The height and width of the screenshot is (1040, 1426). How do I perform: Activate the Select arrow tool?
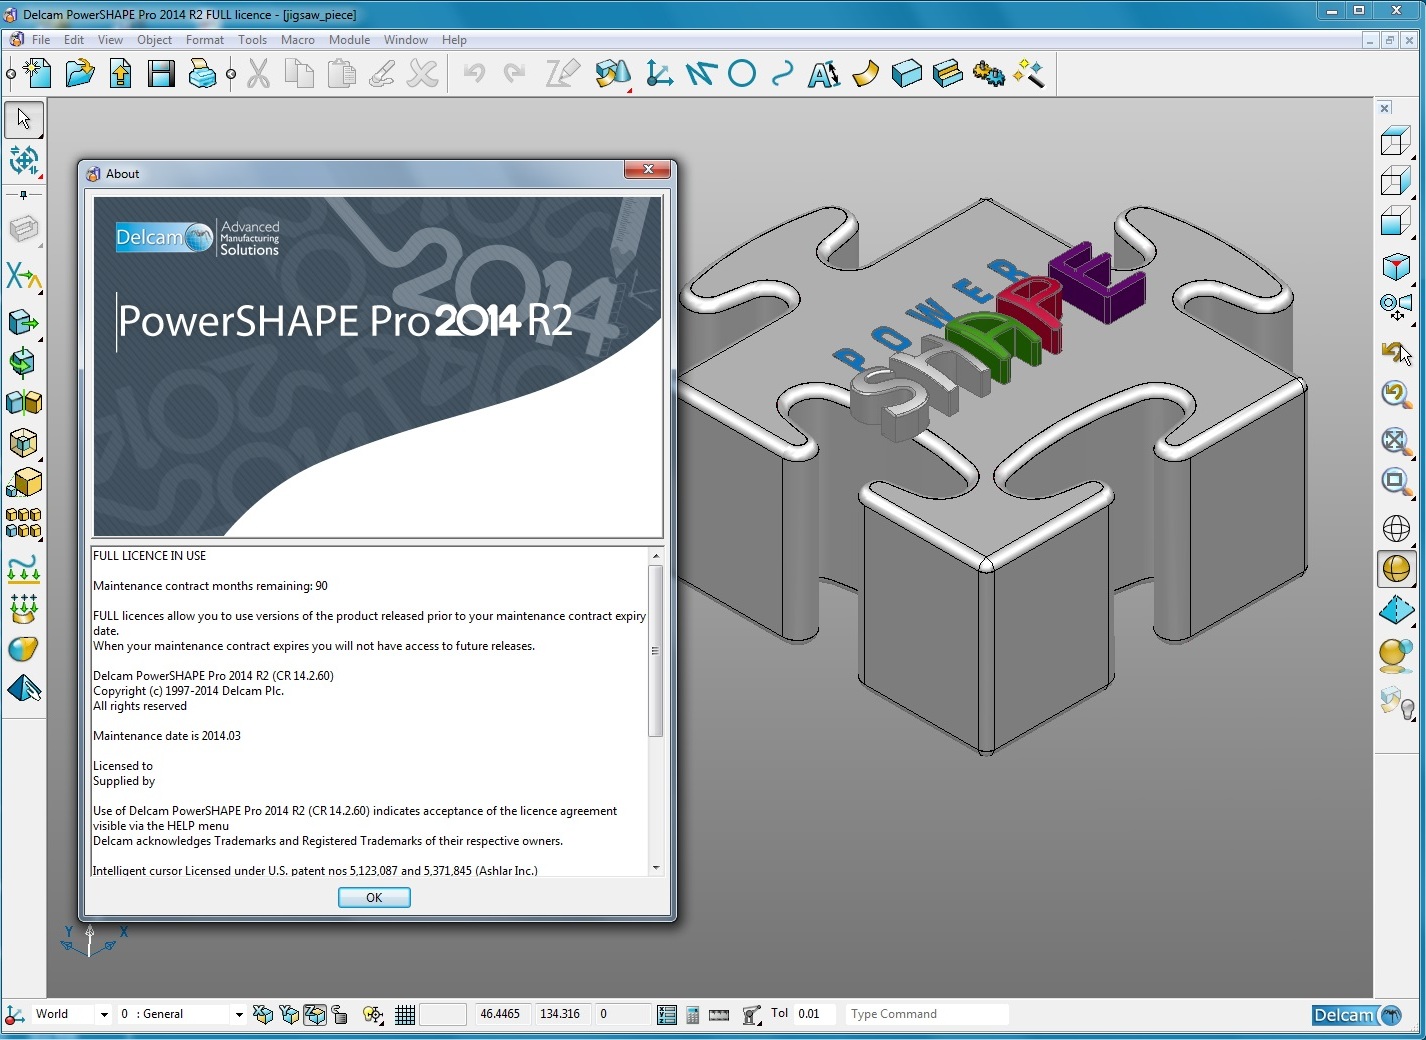point(24,119)
